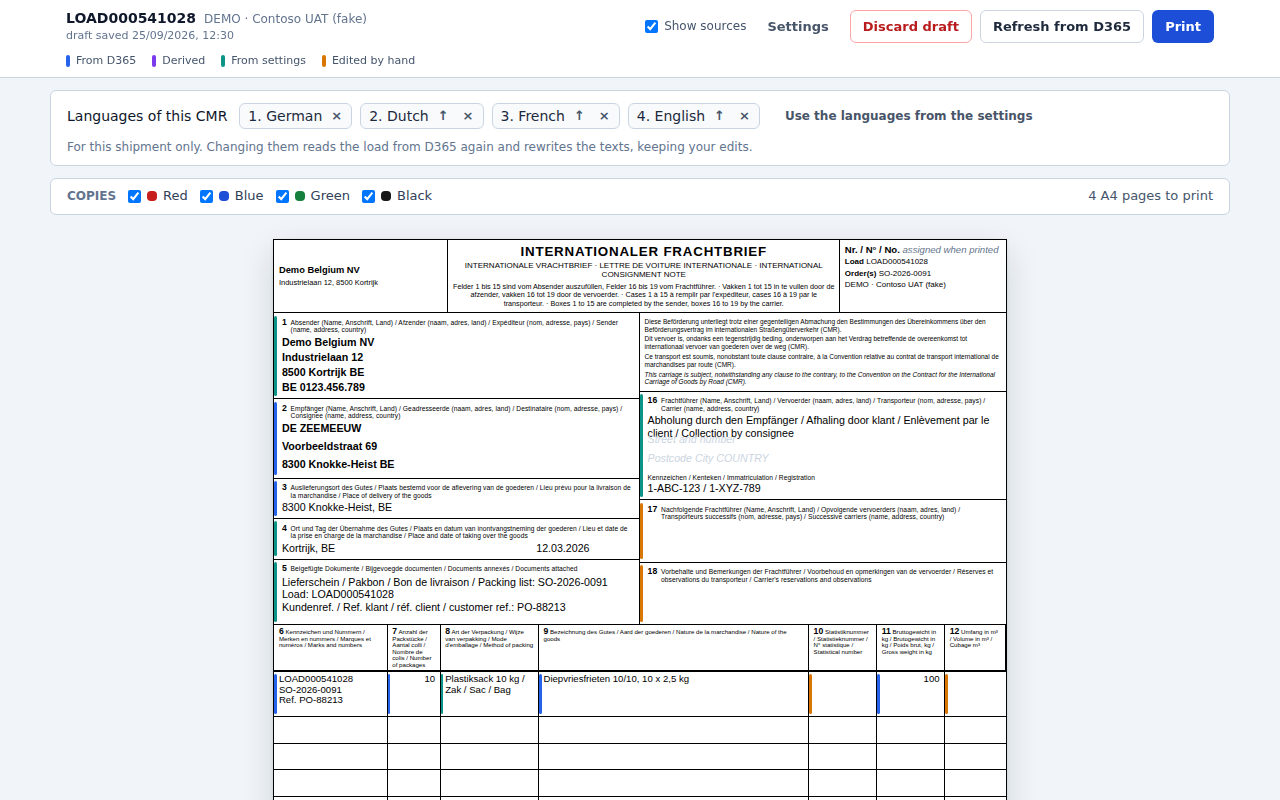Image resolution: width=1280 pixels, height=800 pixels.
Task: Toggle the Show sources checkbox
Action: pos(652,26)
